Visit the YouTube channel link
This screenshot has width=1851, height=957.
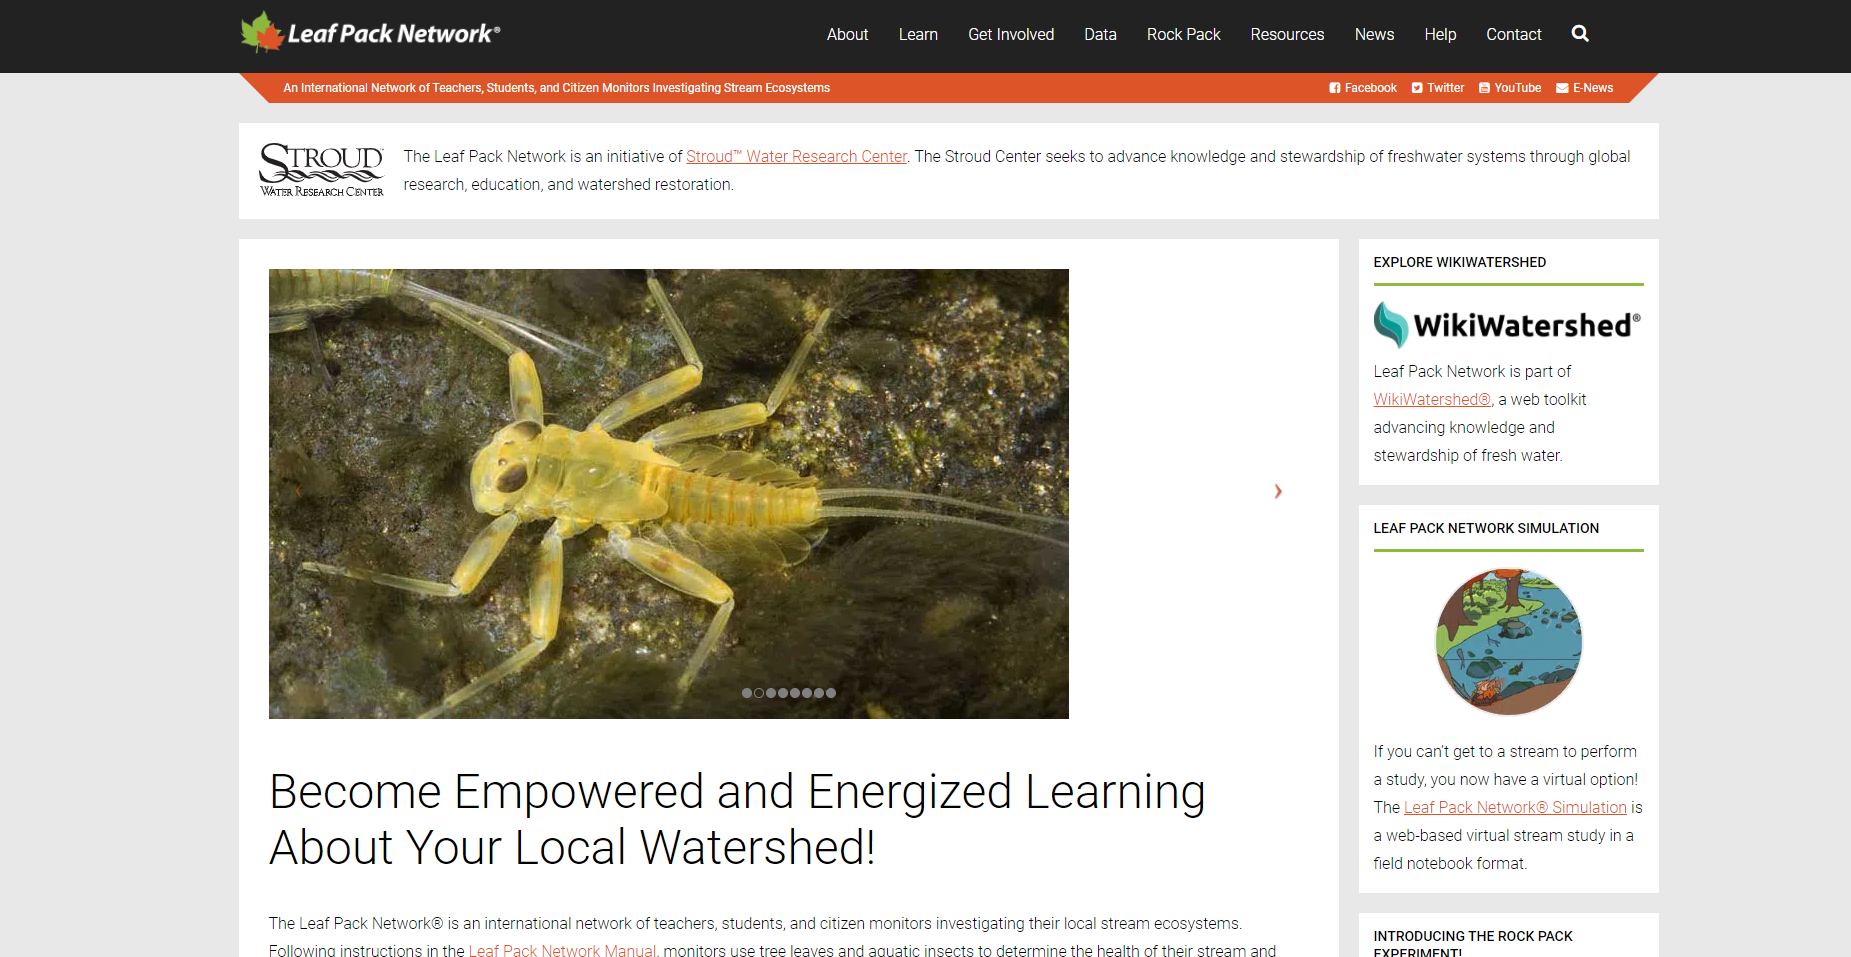pyautogui.click(x=1510, y=88)
